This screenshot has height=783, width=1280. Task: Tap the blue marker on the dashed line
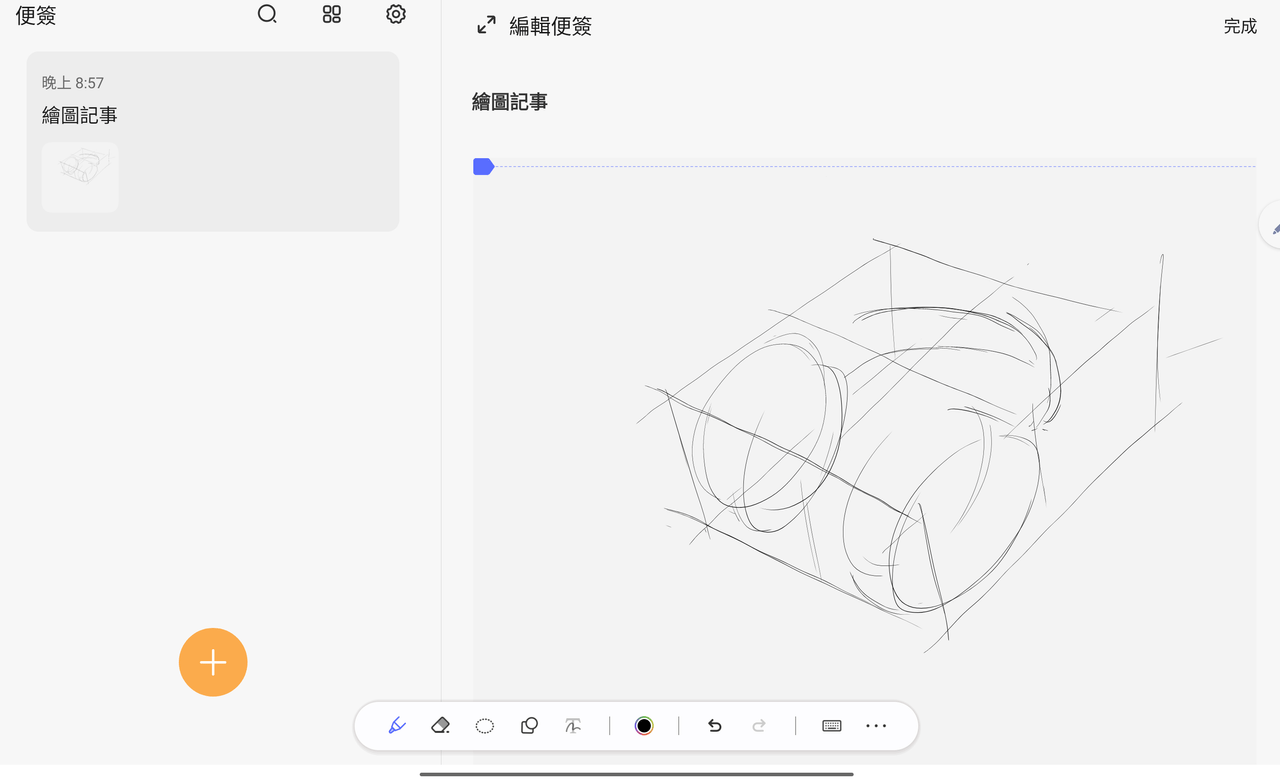point(483,167)
